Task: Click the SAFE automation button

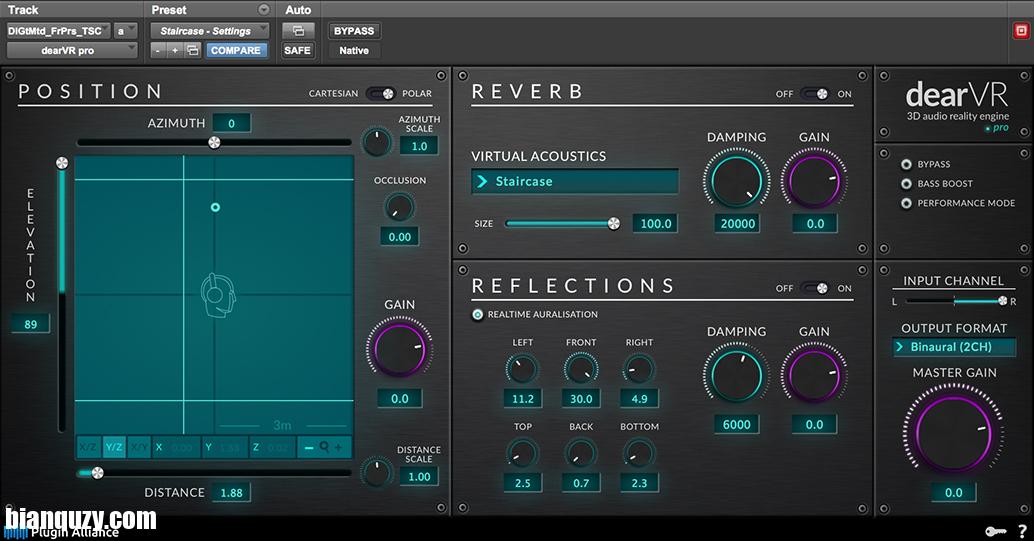Action: 297,50
